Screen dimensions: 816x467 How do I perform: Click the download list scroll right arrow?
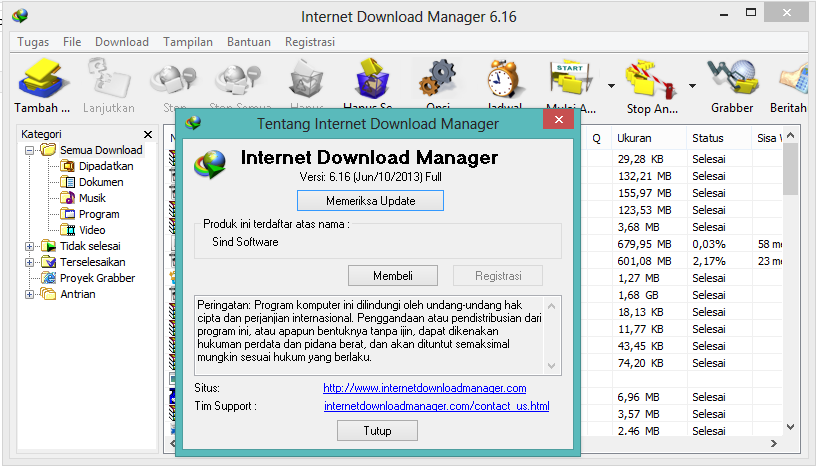[x=774, y=444]
